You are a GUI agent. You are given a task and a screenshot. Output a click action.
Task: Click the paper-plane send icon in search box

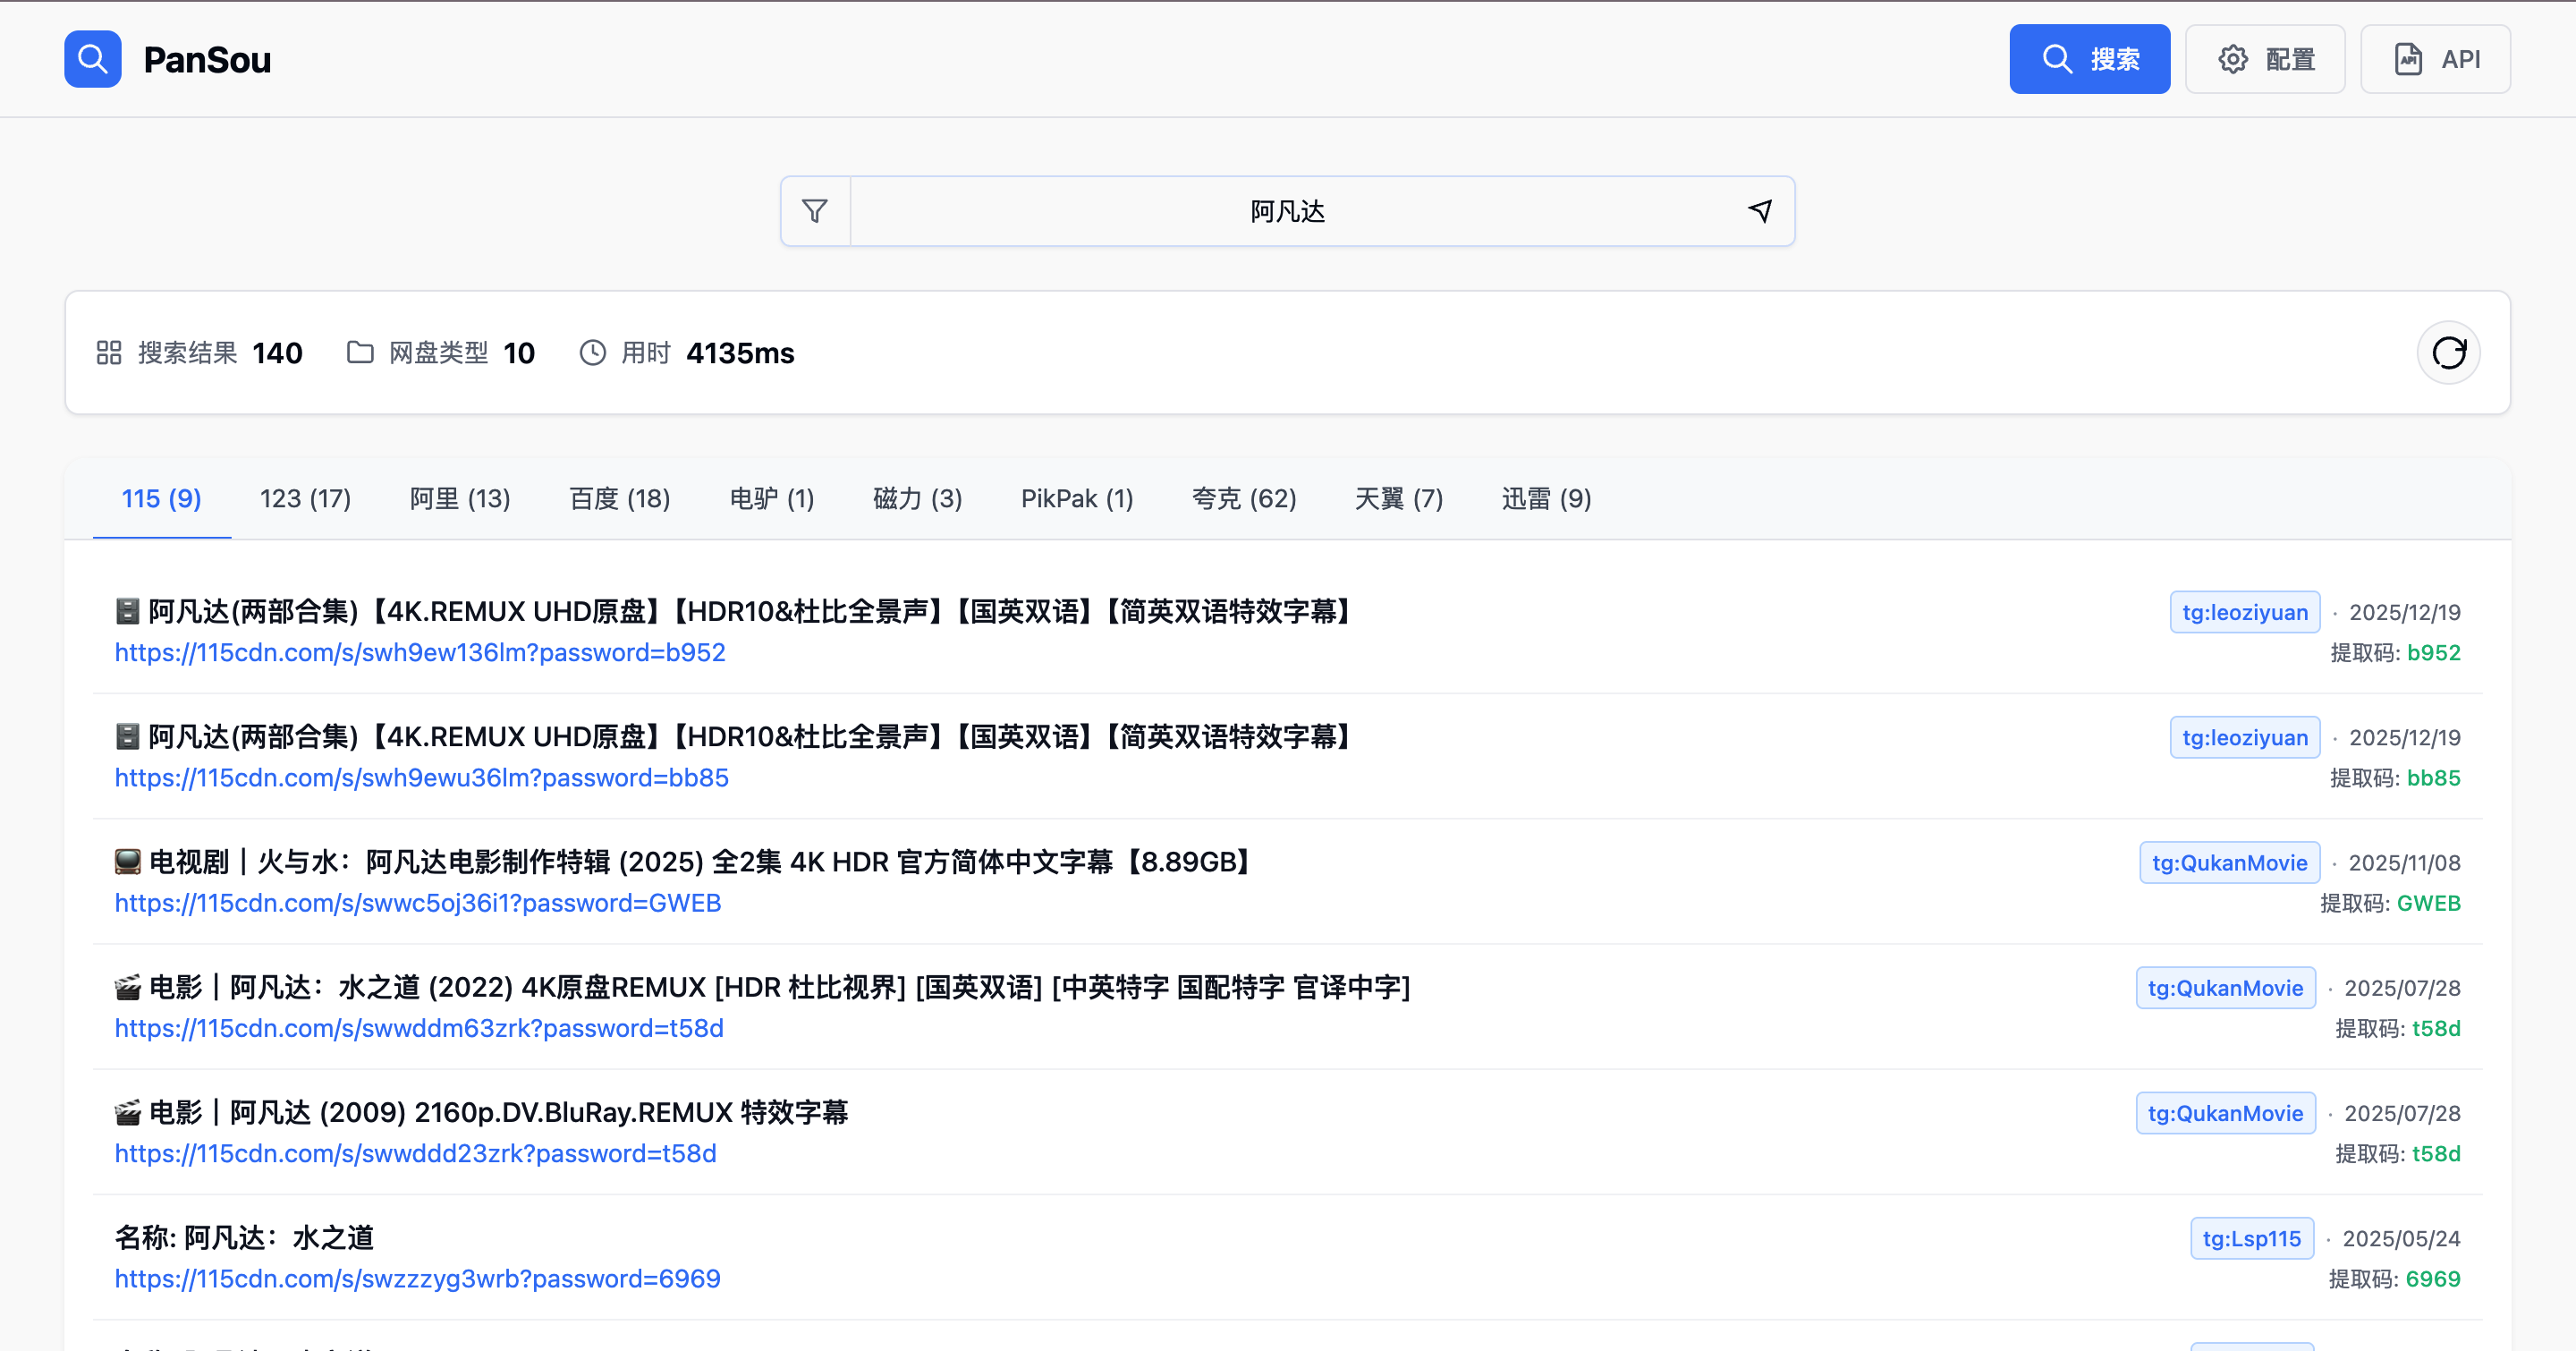coord(1760,211)
